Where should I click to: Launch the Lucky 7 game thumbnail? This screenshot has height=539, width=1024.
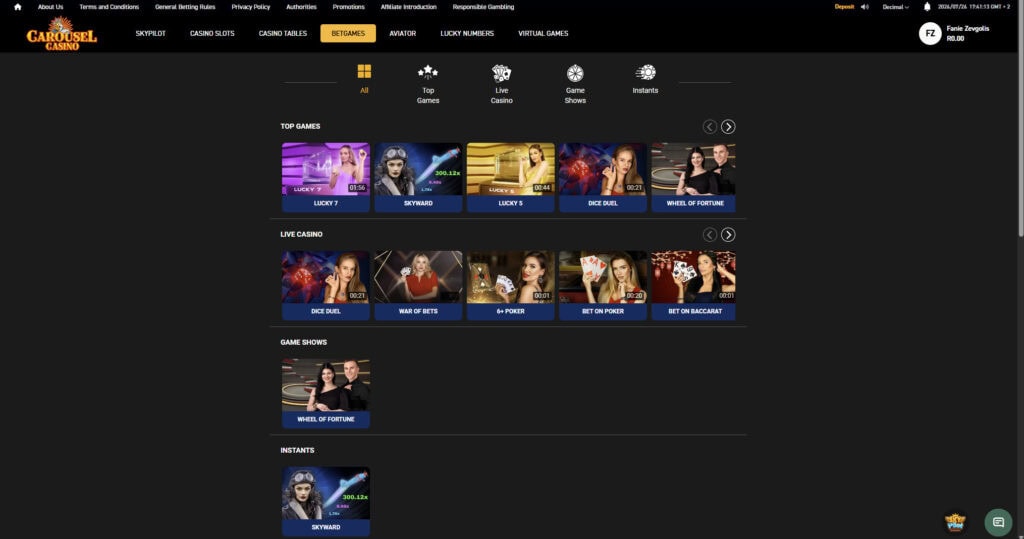pyautogui.click(x=326, y=177)
